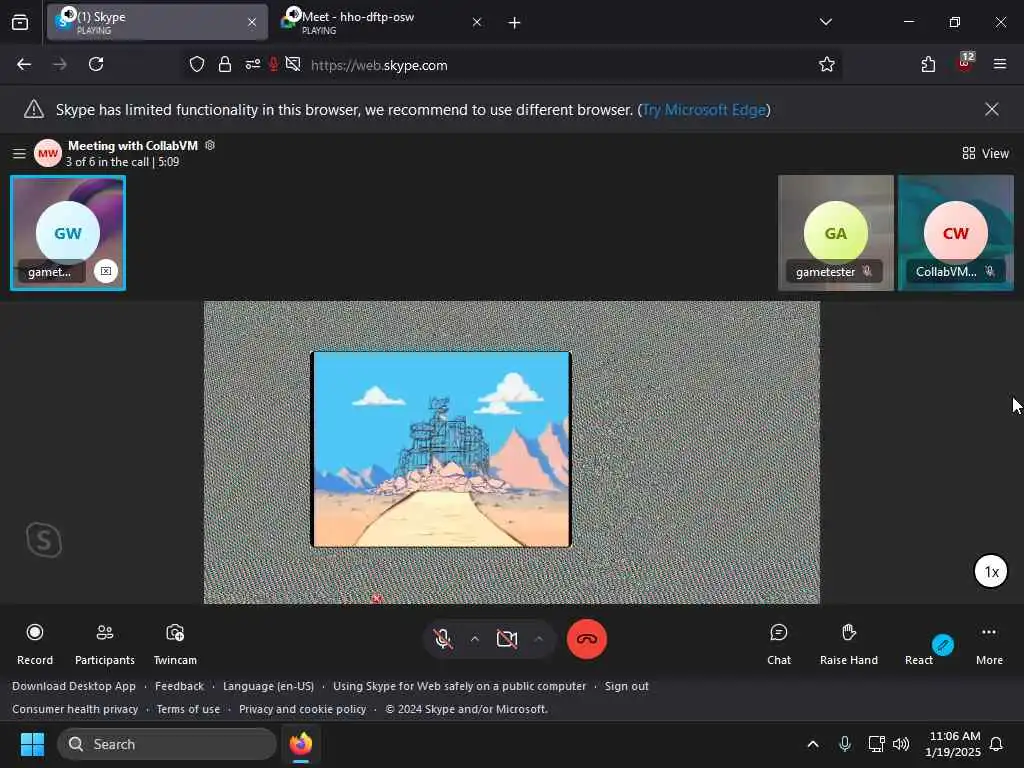Click the Sign out link
This screenshot has height=768, width=1024.
click(x=626, y=686)
